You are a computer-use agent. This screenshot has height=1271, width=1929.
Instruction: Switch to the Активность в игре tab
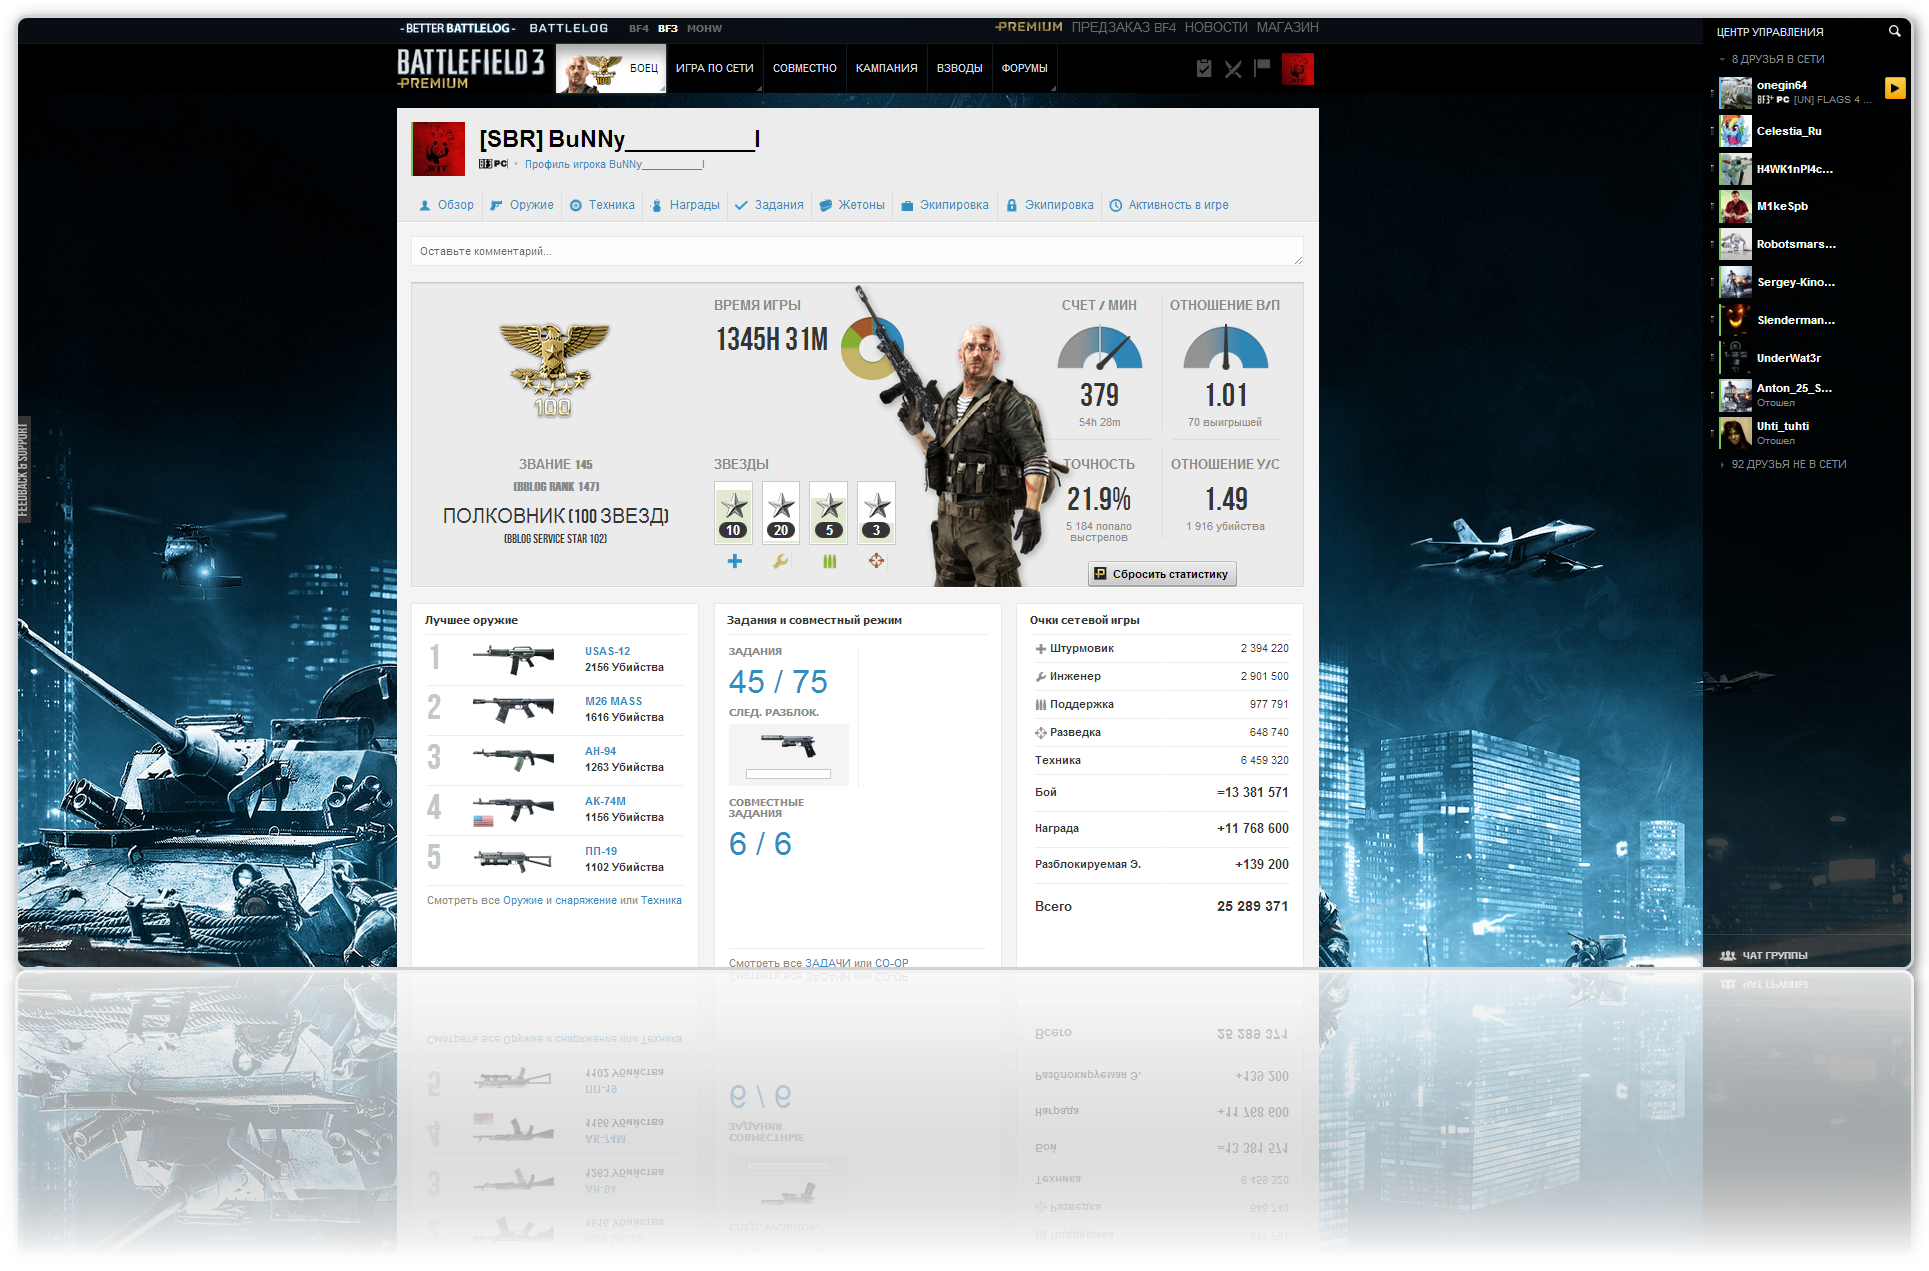click(1169, 205)
